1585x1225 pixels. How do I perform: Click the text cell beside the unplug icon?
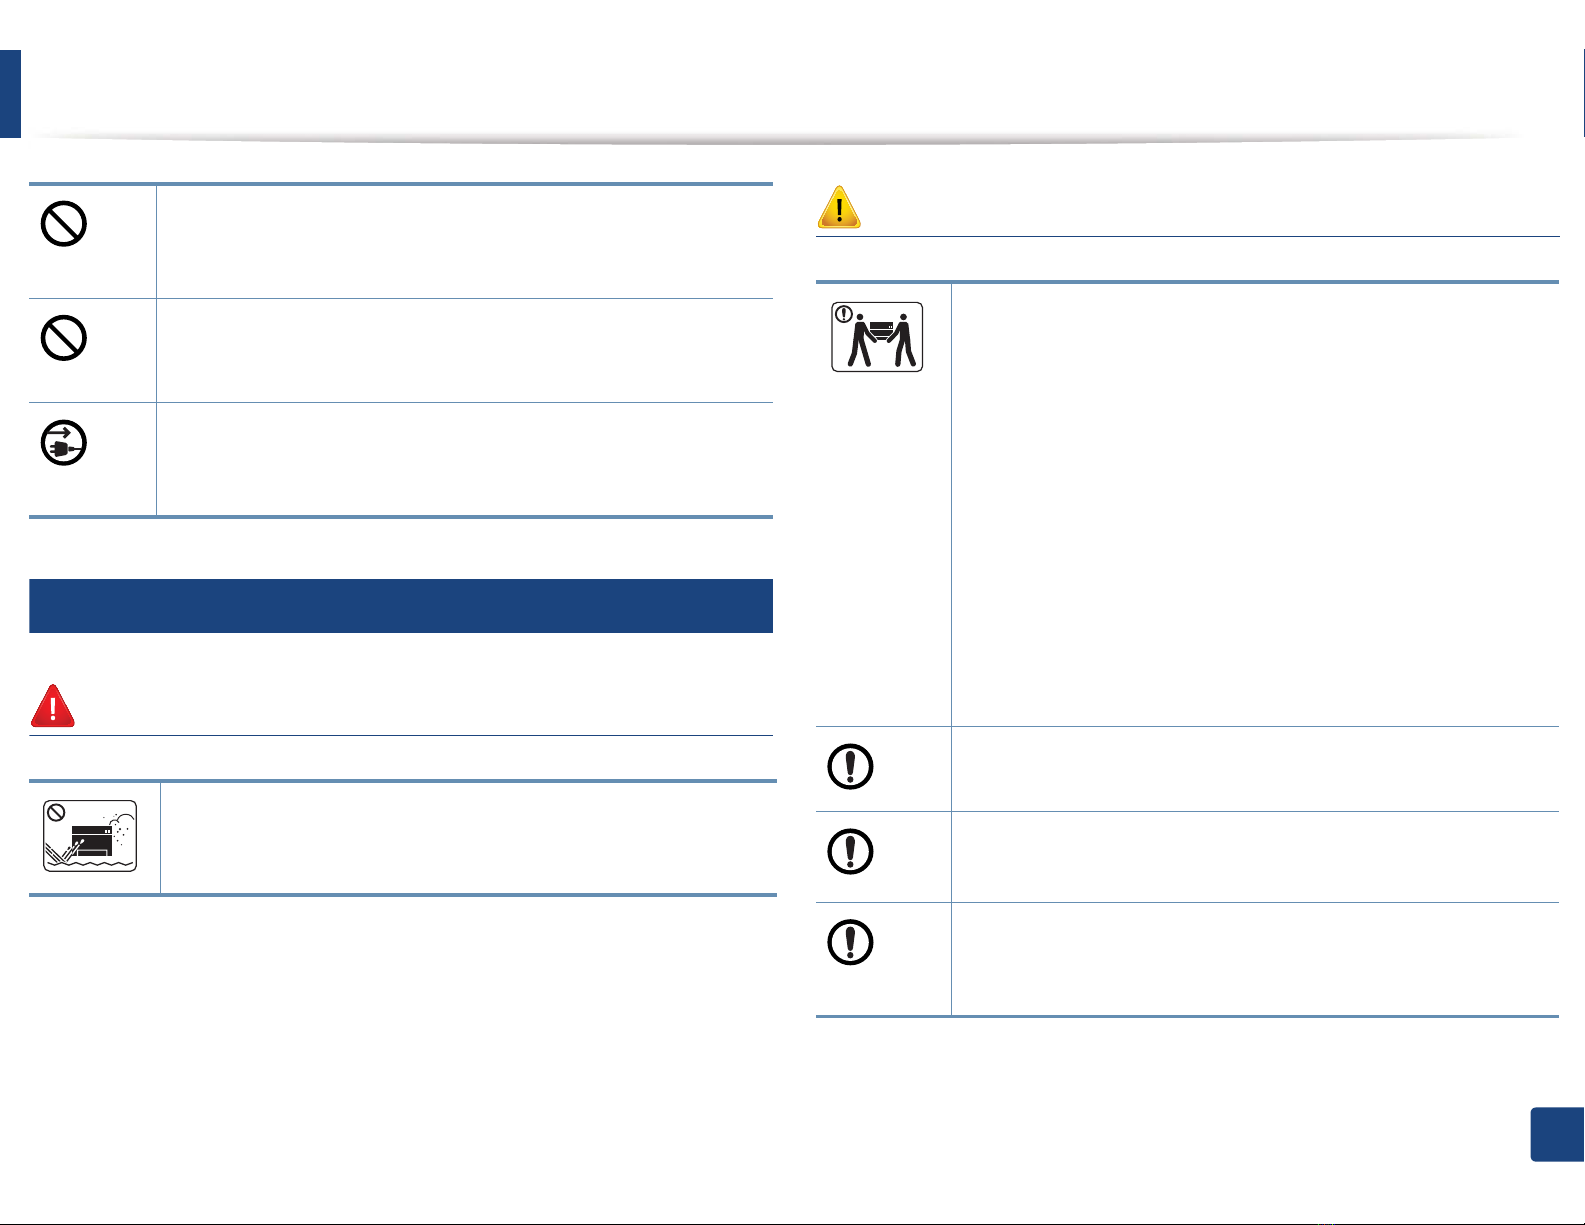tap(465, 460)
